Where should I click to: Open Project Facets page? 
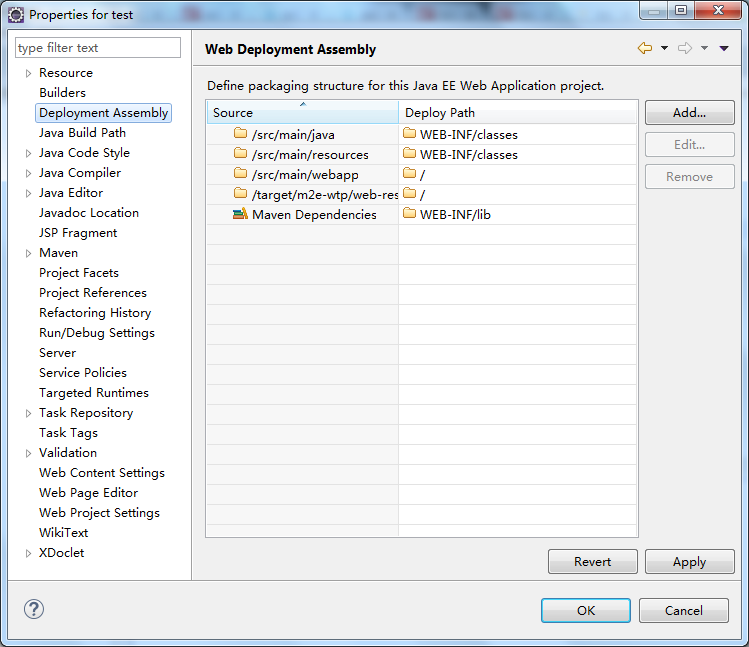(79, 273)
